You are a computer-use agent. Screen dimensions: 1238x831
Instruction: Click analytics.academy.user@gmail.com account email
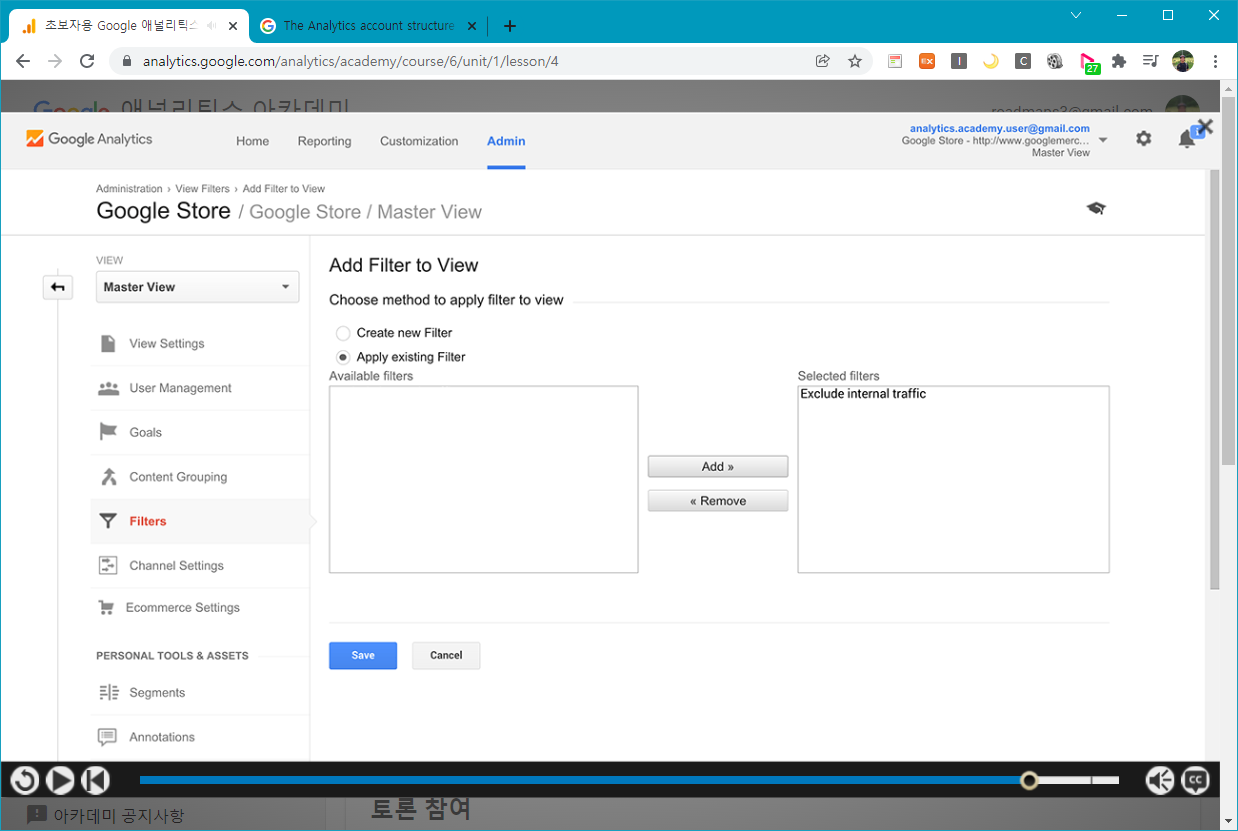tap(999, 128)
